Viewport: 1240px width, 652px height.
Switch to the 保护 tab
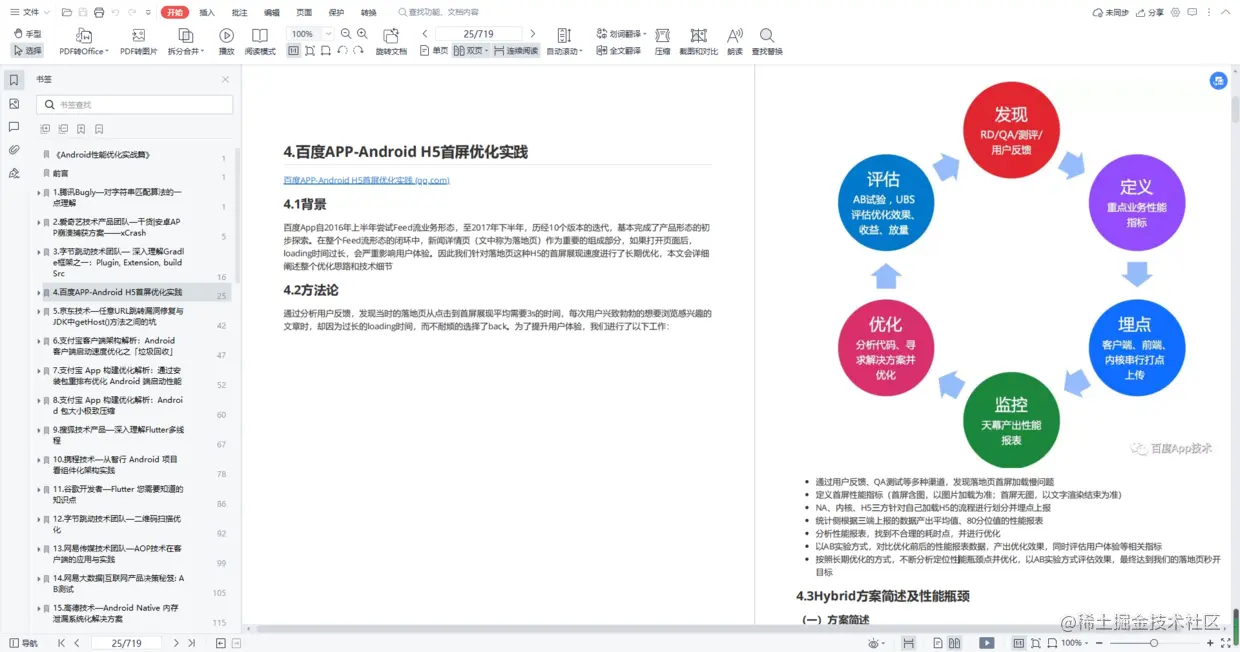pyautogui.click(x=336, y=13)
